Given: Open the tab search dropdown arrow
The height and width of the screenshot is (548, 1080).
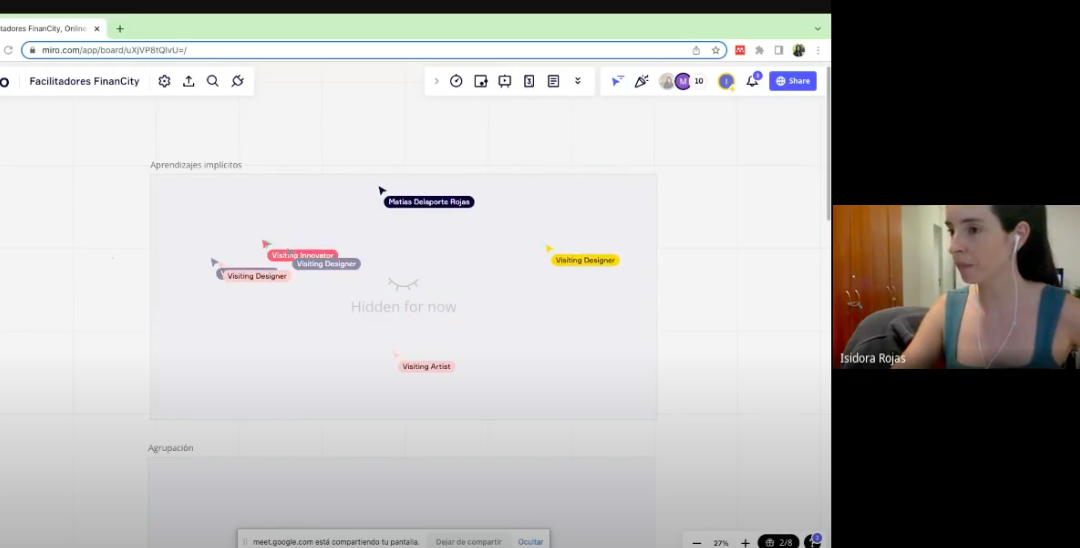Looking at the screenshot, I should point(818,29).
